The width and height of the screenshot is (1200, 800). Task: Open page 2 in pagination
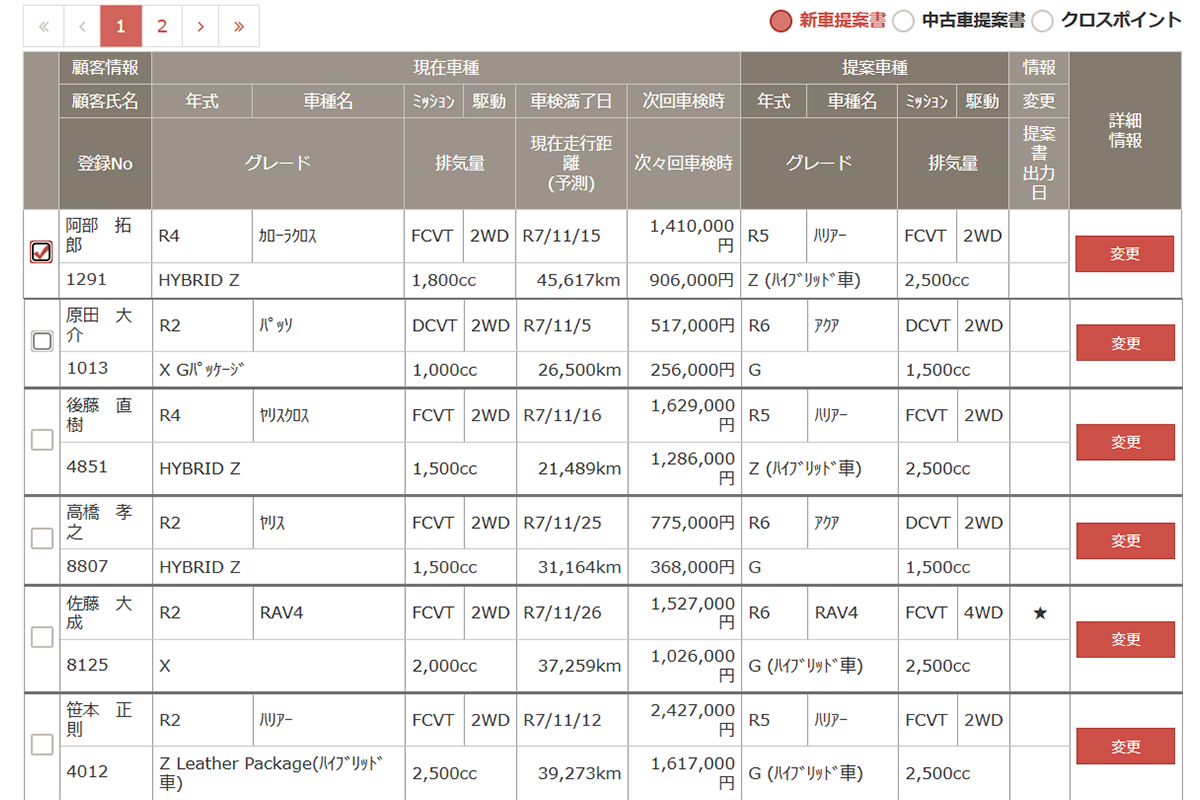161,26
